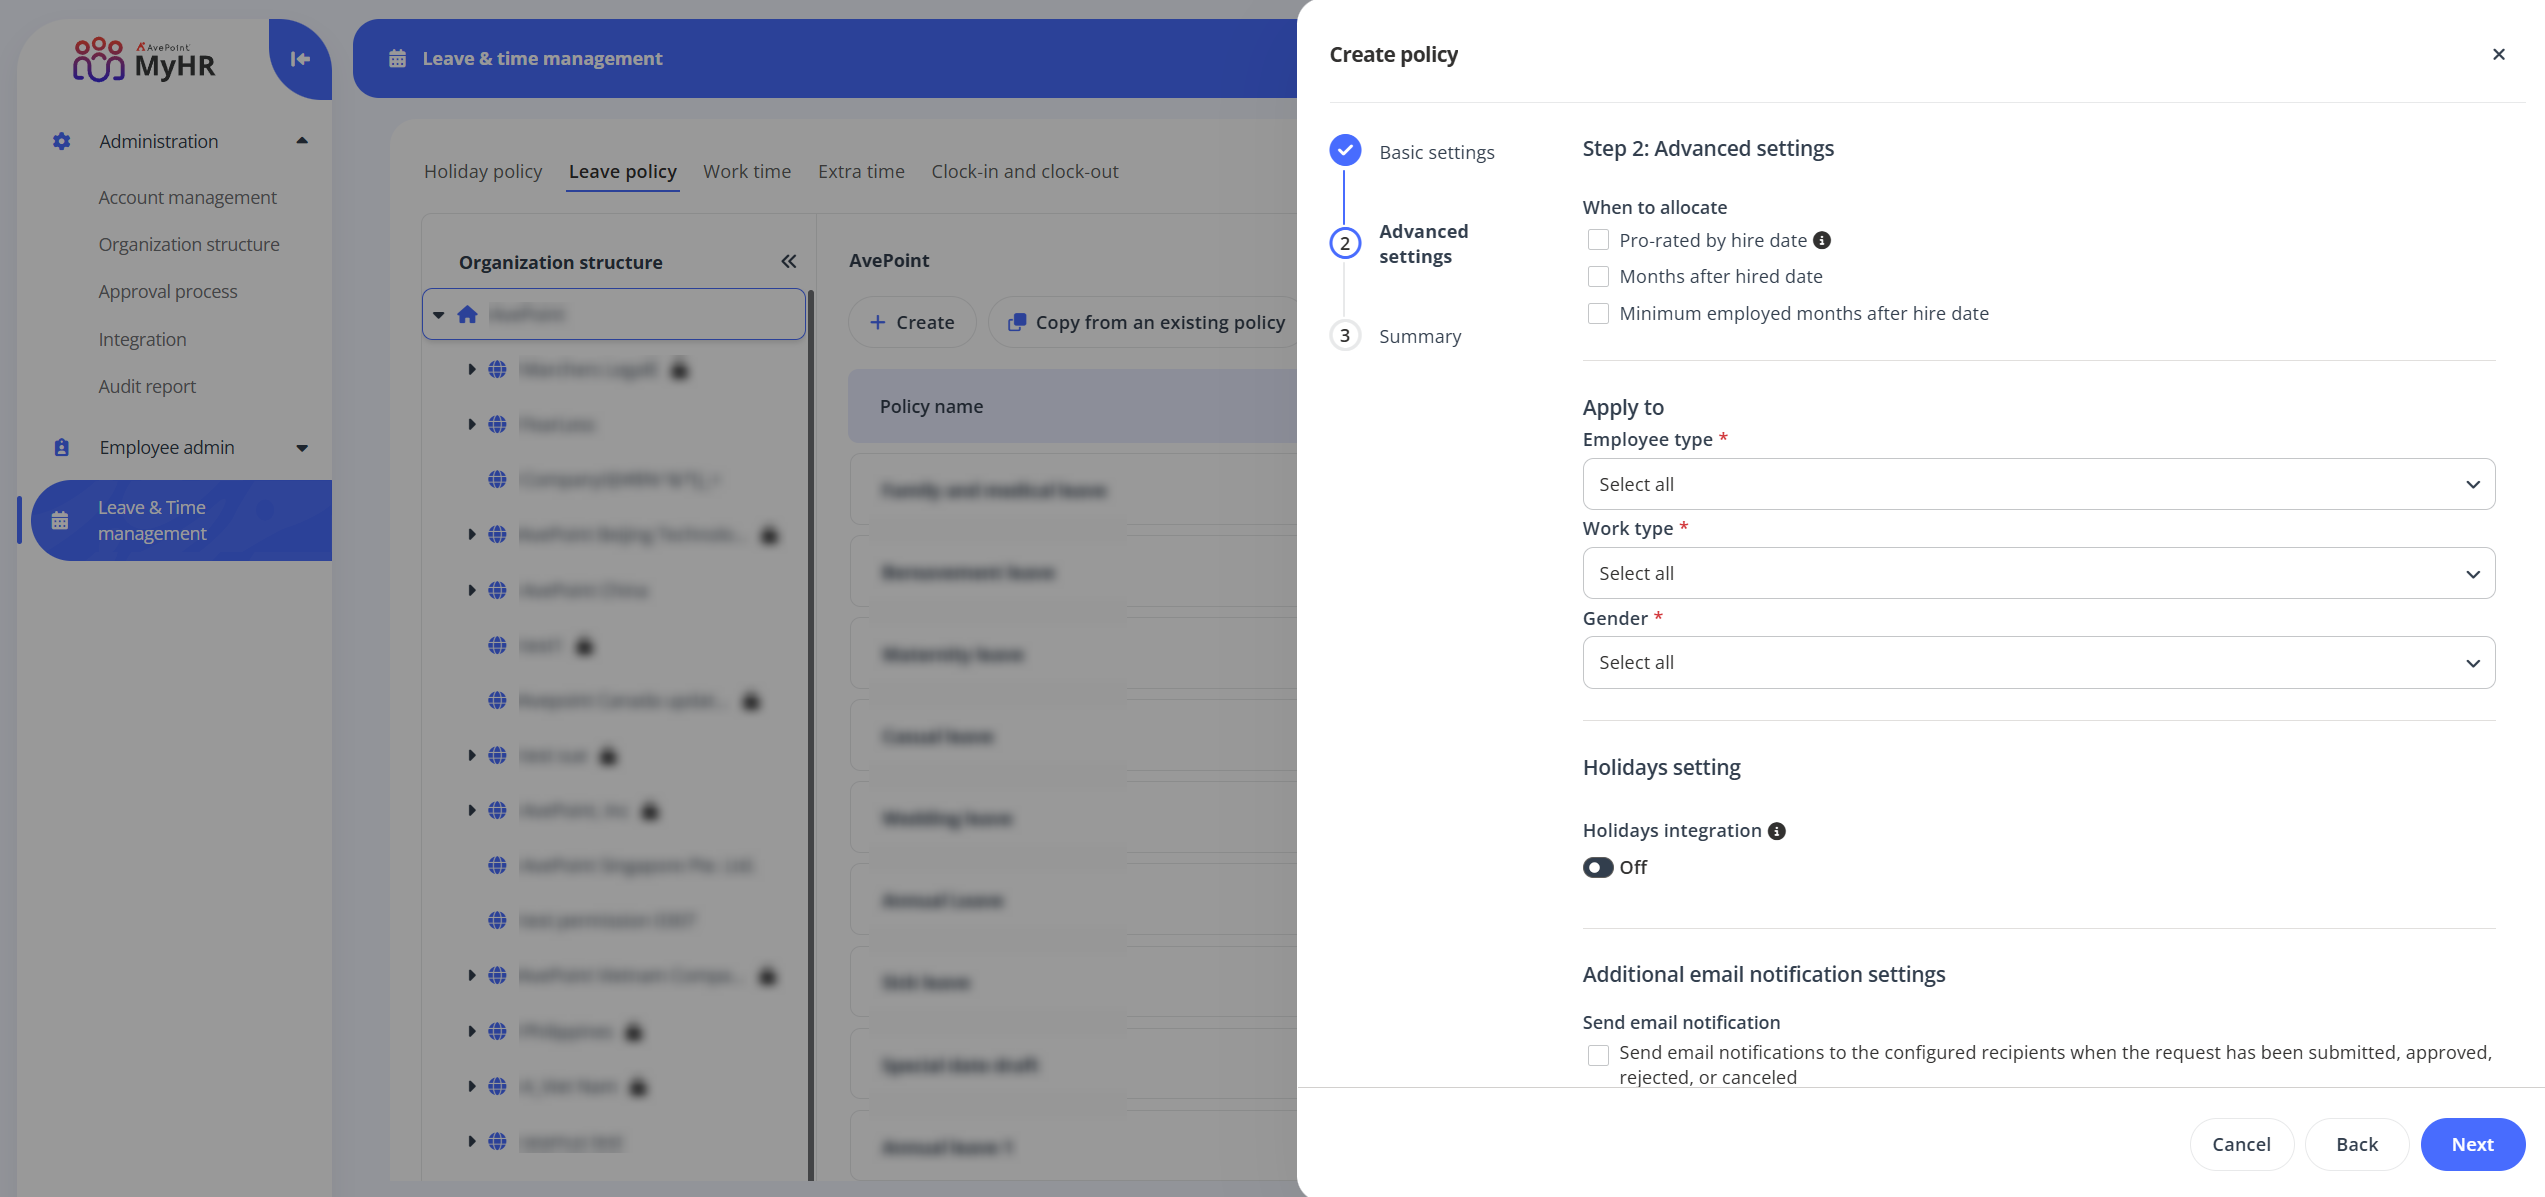This screenshot has height=1197, width=2545.
Task: Expand the first child organization tree node
Action: [x=471, y=369]
